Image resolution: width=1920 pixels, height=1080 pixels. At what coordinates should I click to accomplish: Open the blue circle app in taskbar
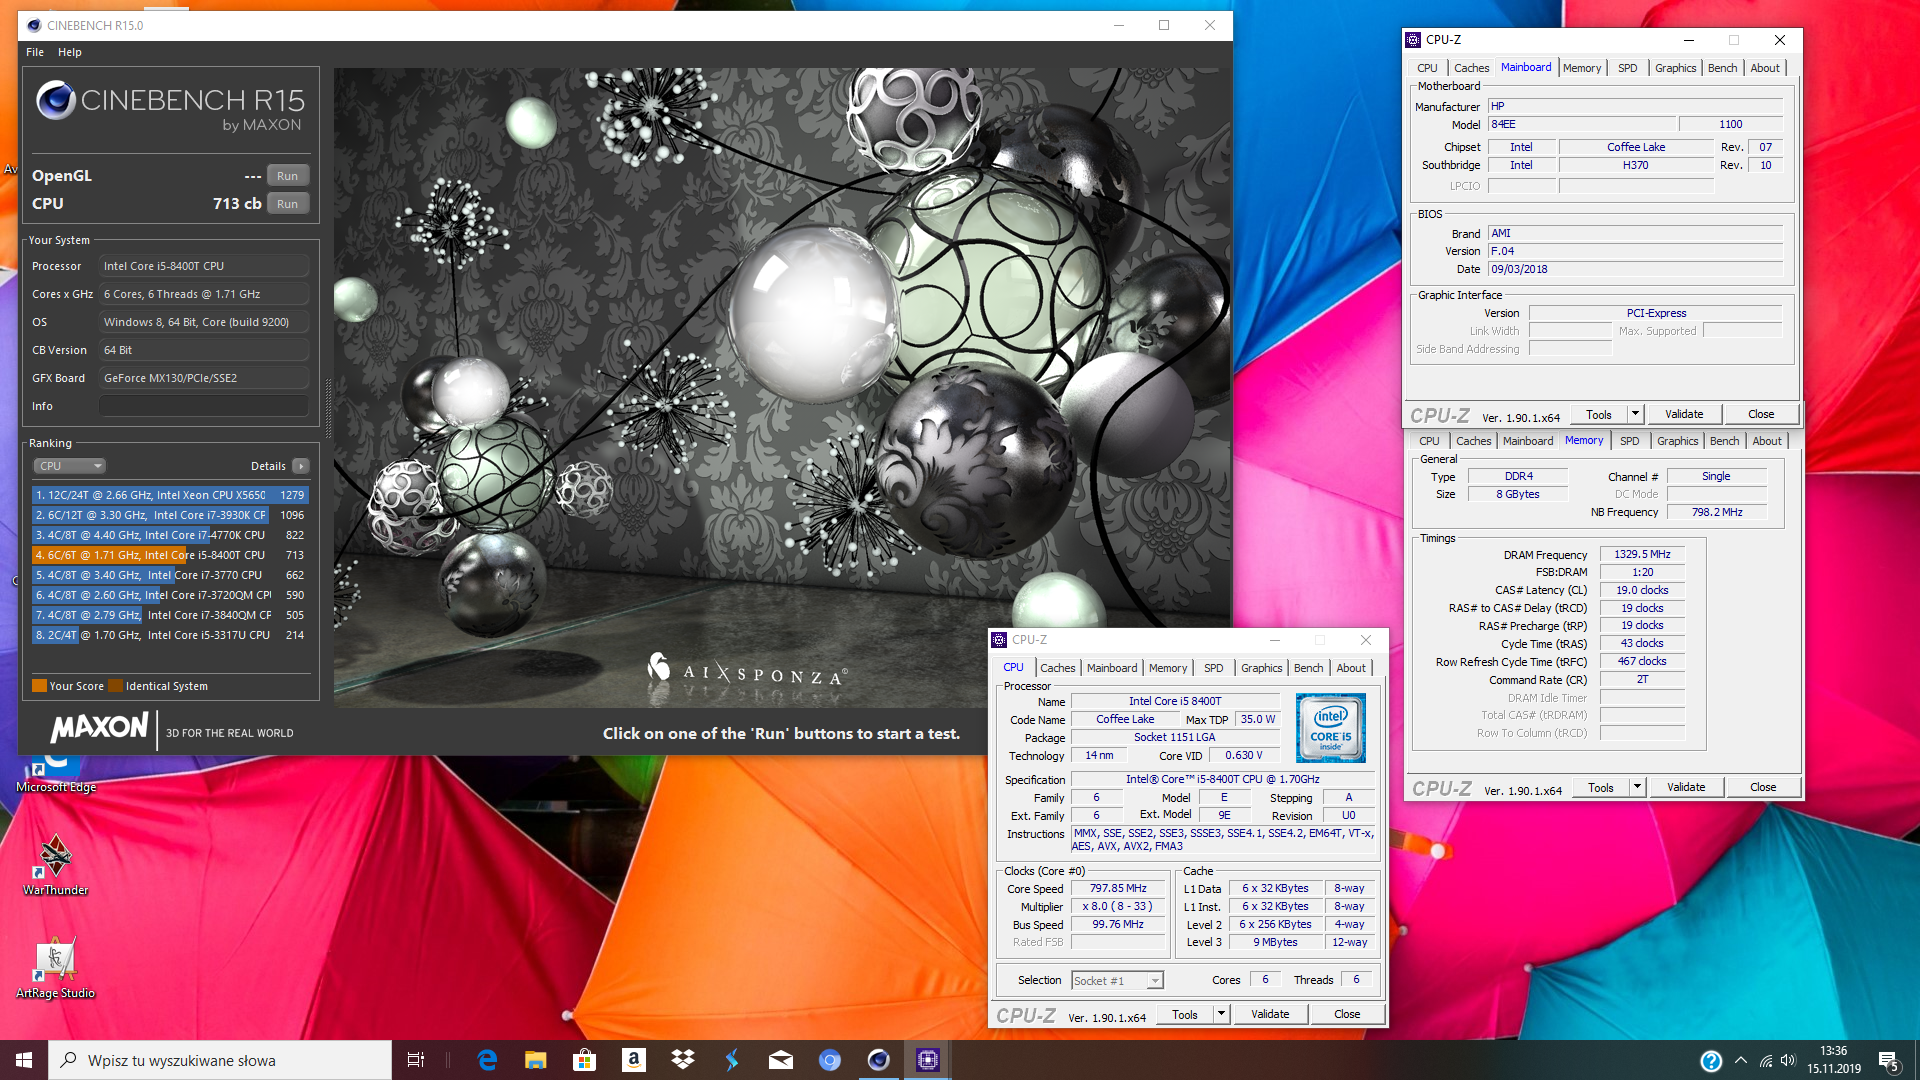[830, 1060]
